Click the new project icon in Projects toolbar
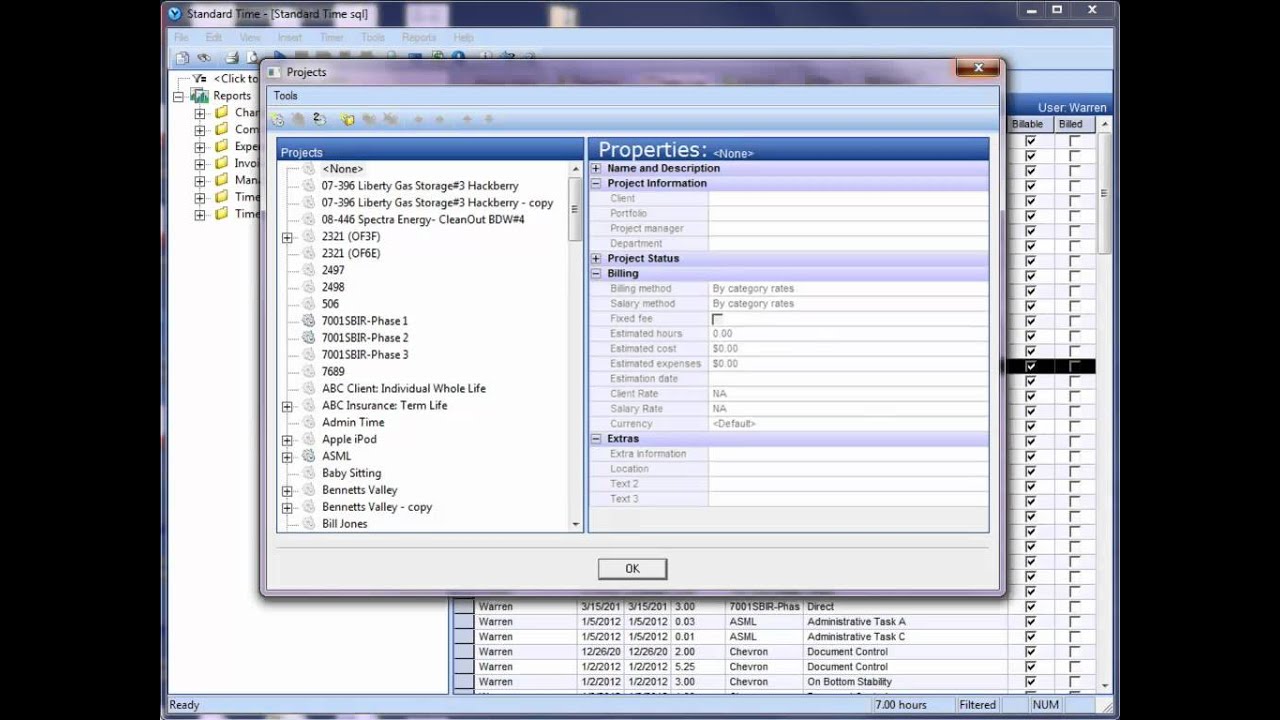The image size is (1280, 720). tap(278, 119)
